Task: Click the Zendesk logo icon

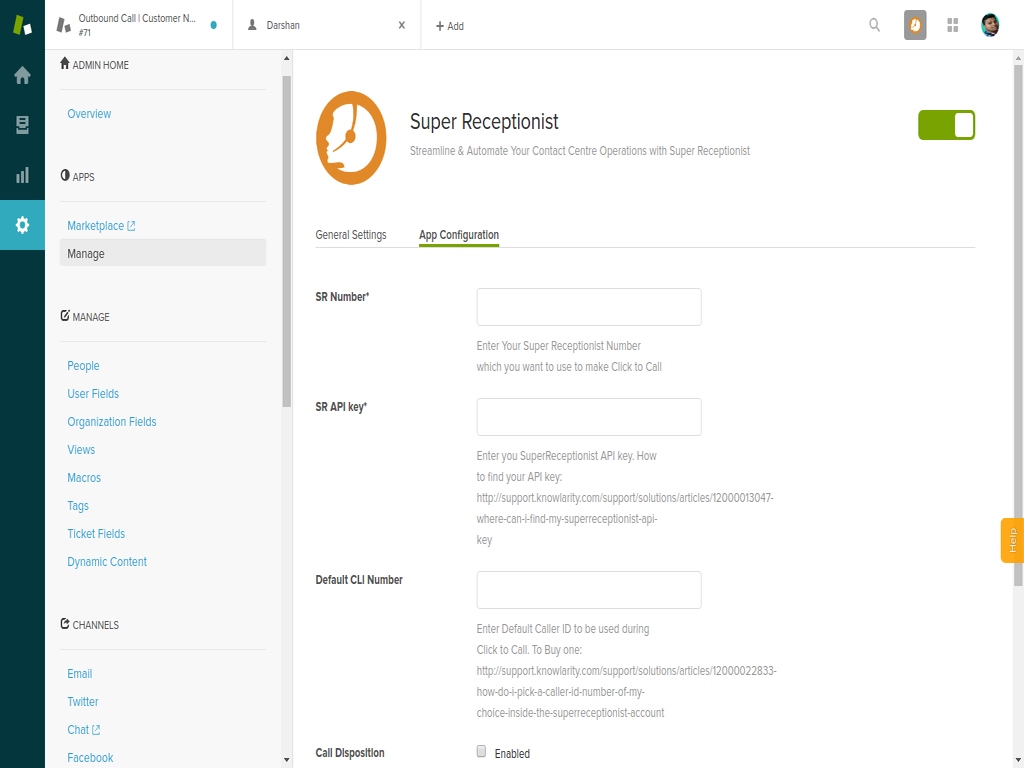Action: [x=22, y=25]
